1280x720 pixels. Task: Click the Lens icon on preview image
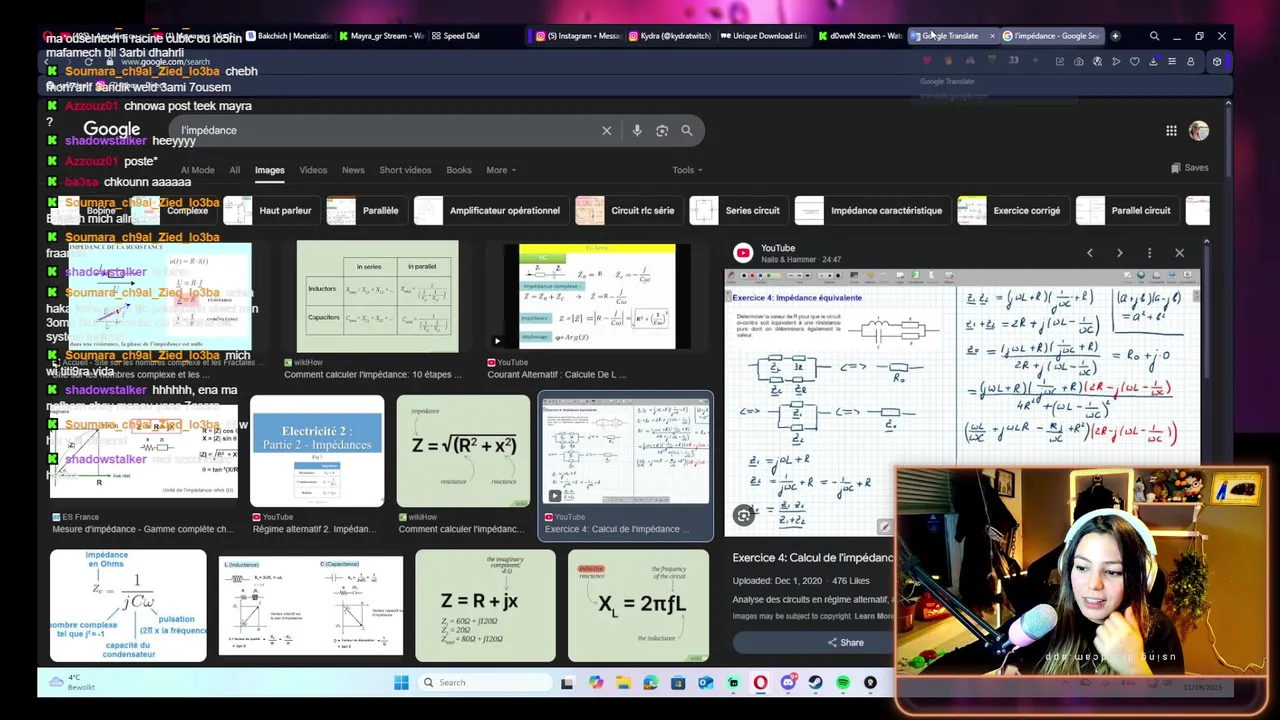coord(743,515)
